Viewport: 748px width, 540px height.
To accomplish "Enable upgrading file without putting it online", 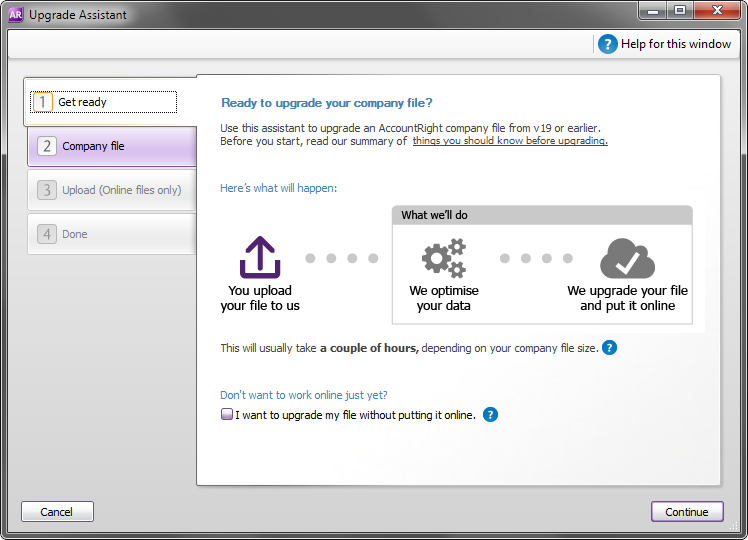I will [228, 415].
